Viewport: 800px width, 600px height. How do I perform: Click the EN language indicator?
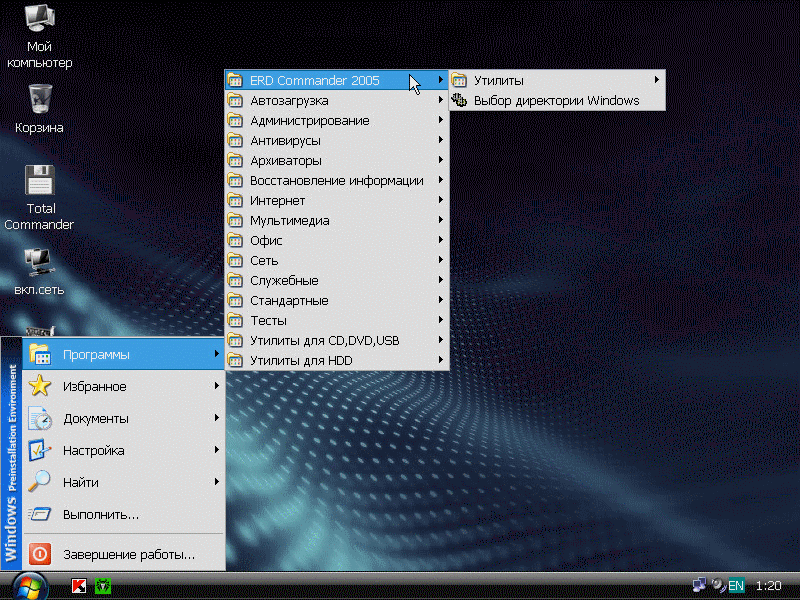coord(736,586)
